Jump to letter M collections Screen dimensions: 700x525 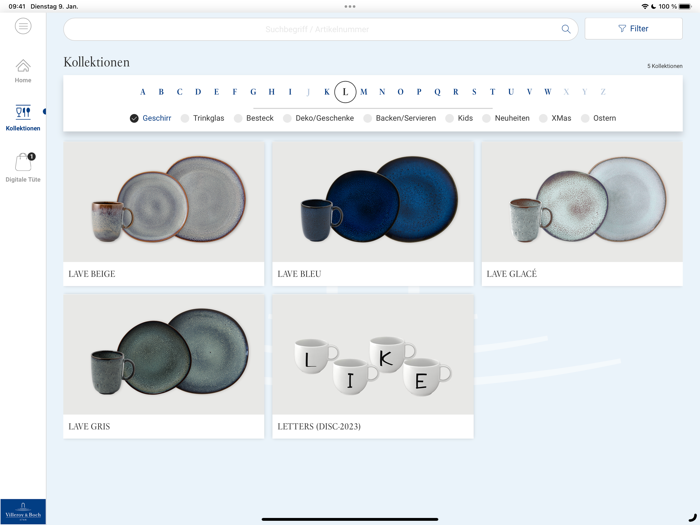click(x=364, y=92)
